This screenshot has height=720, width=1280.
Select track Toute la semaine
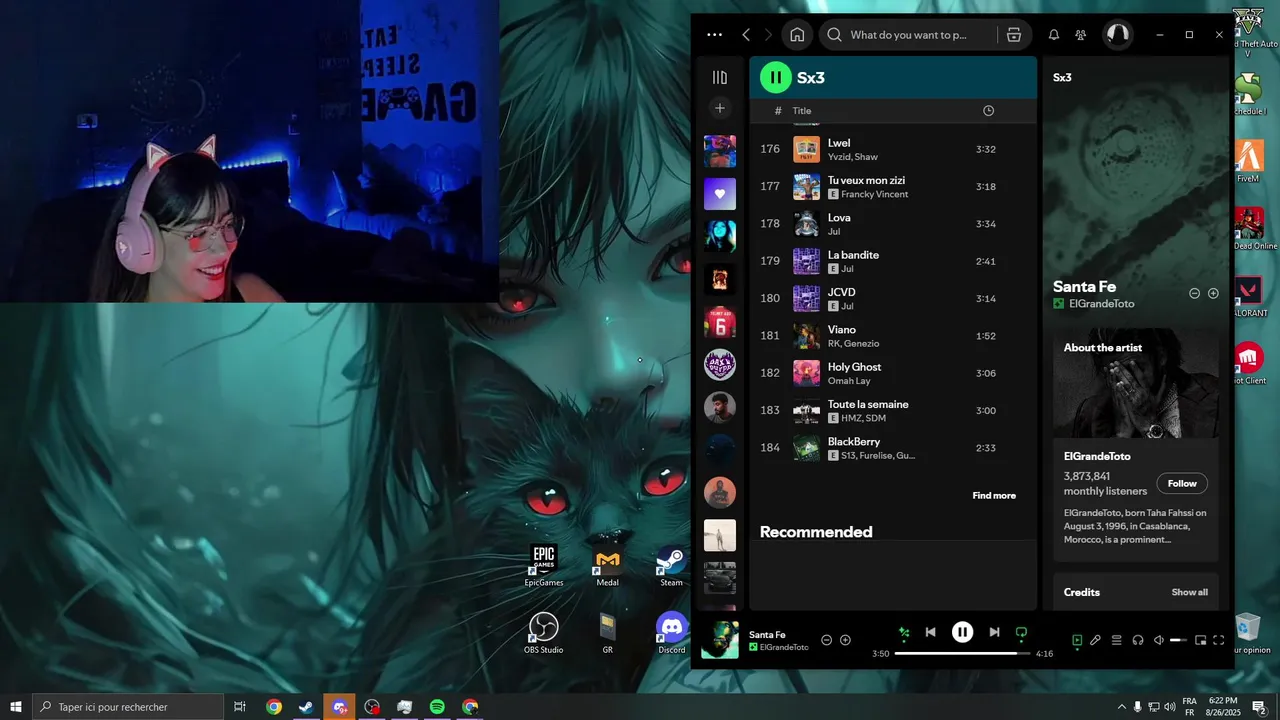click(893, 410)
